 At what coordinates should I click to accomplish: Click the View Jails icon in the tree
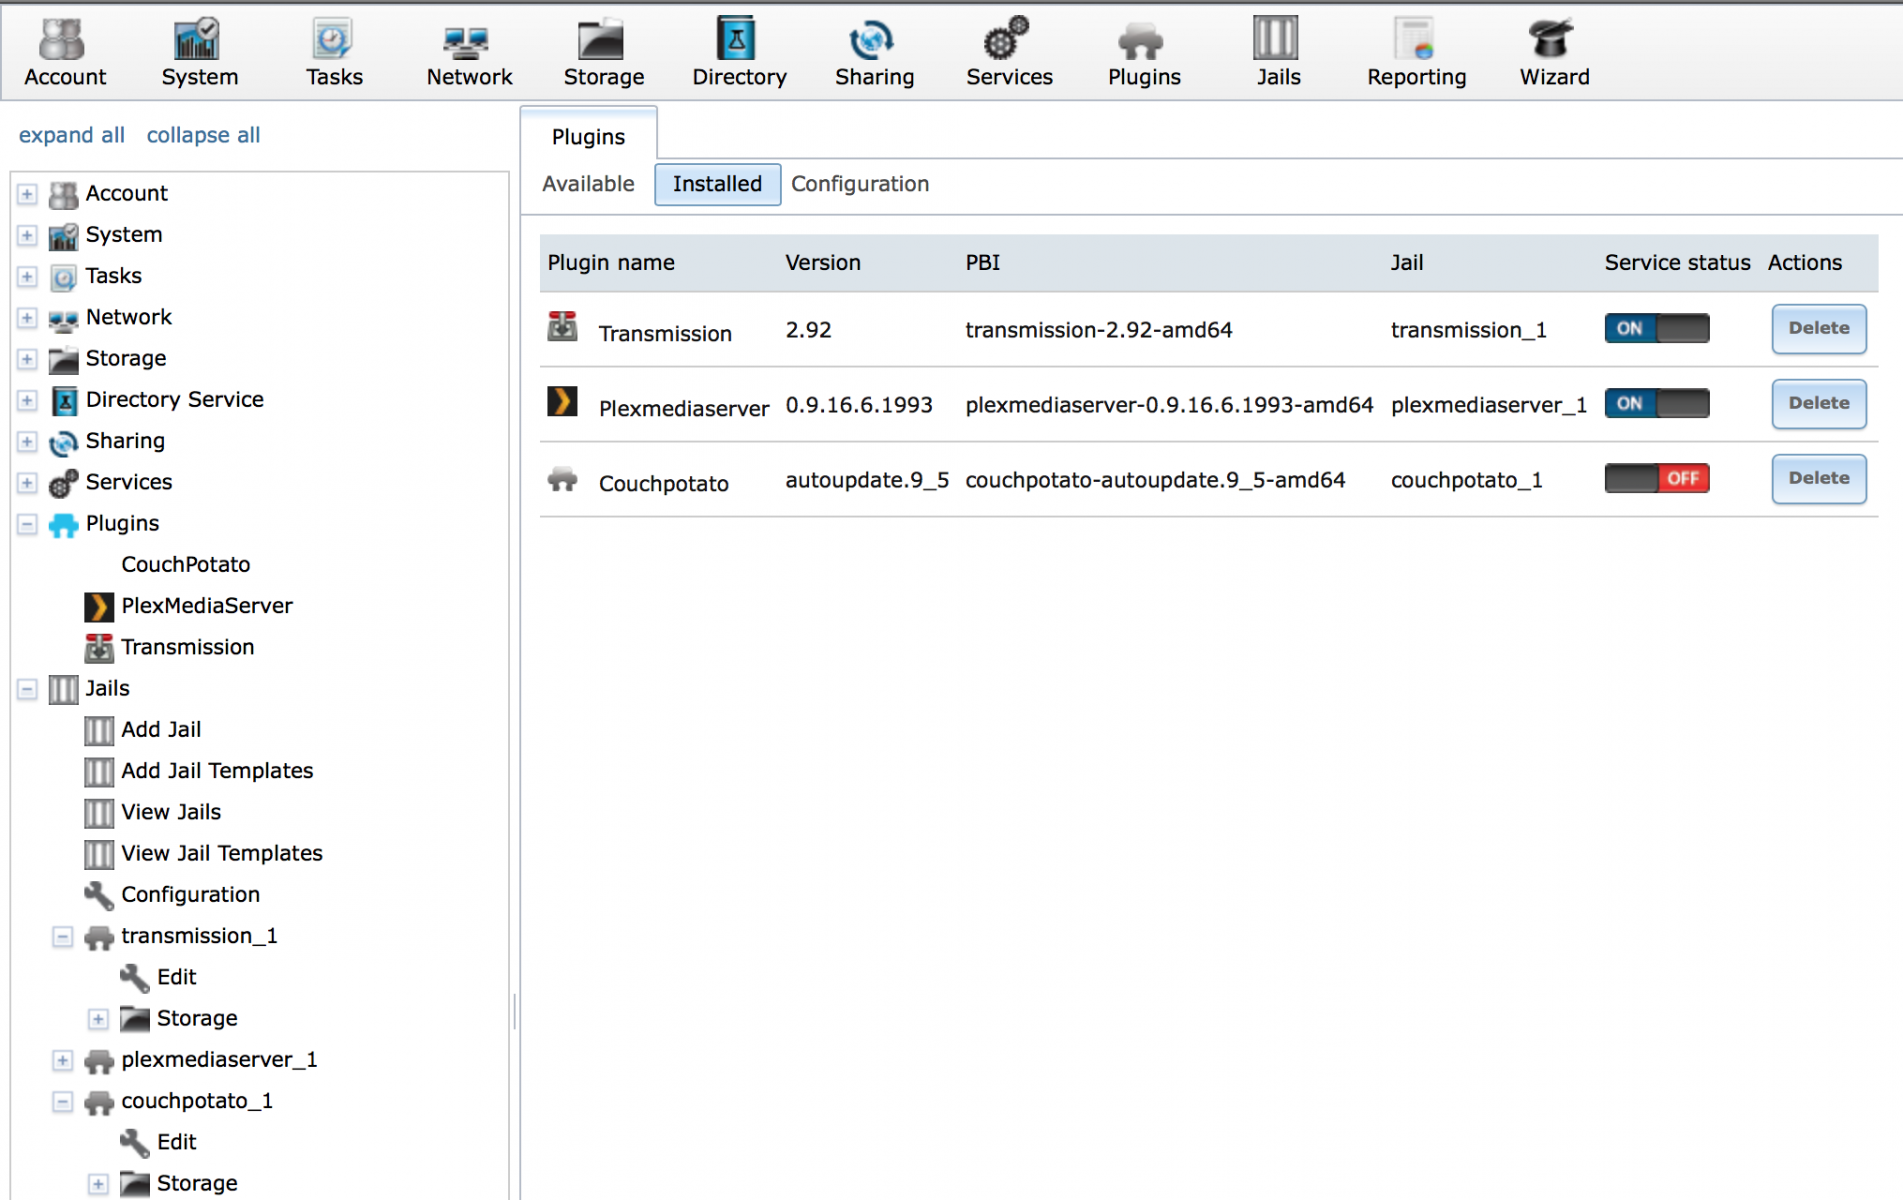tap(98, 813)
